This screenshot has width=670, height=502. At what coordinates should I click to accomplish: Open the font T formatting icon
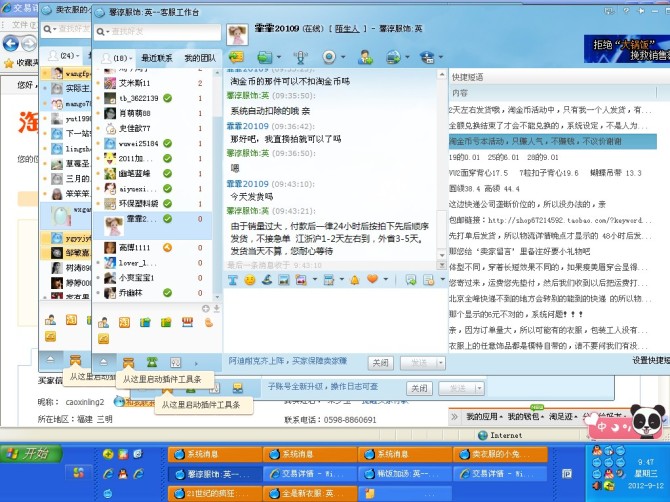tap(232, 280)
